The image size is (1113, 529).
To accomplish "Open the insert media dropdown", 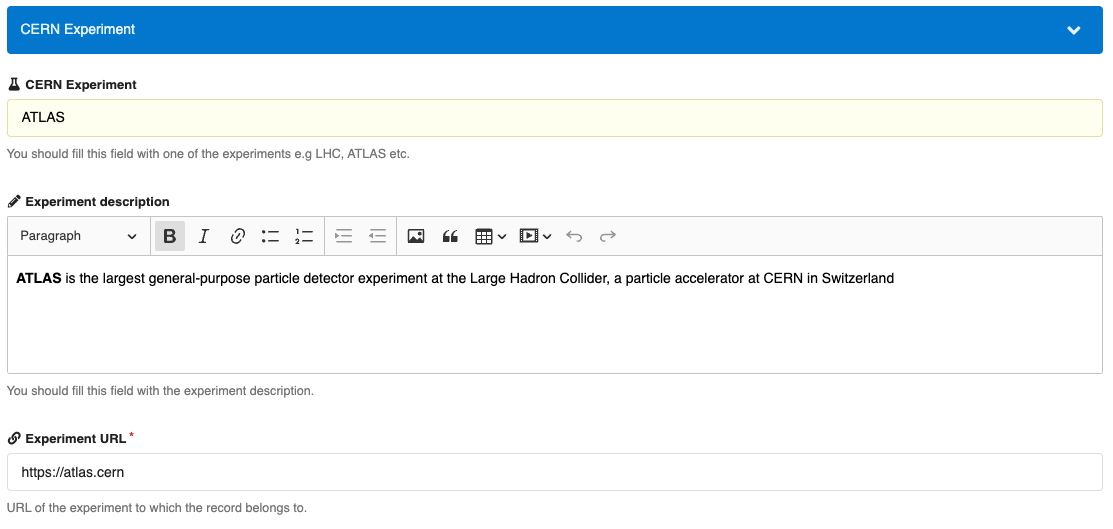I will 535,236.
